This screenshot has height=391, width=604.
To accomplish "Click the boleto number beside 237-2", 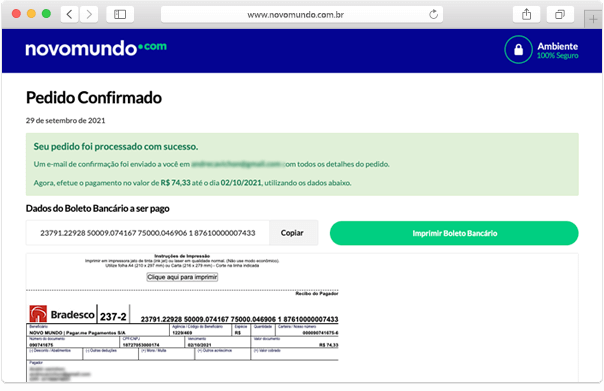I will (239, 319).
